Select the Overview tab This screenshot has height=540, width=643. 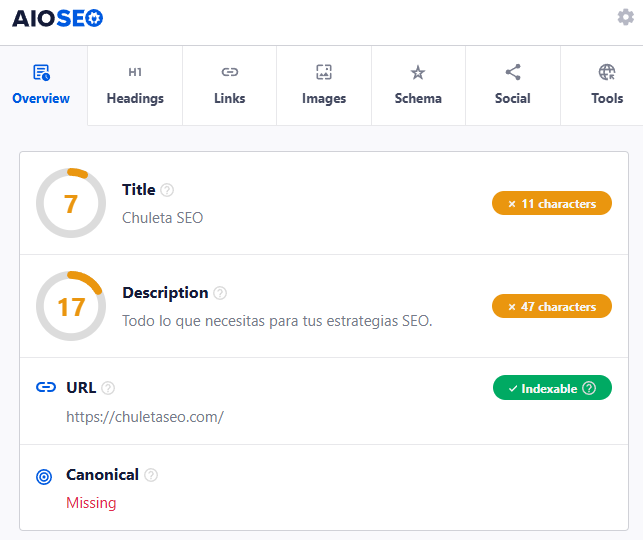pyautogui.click(x=41, y=85)
